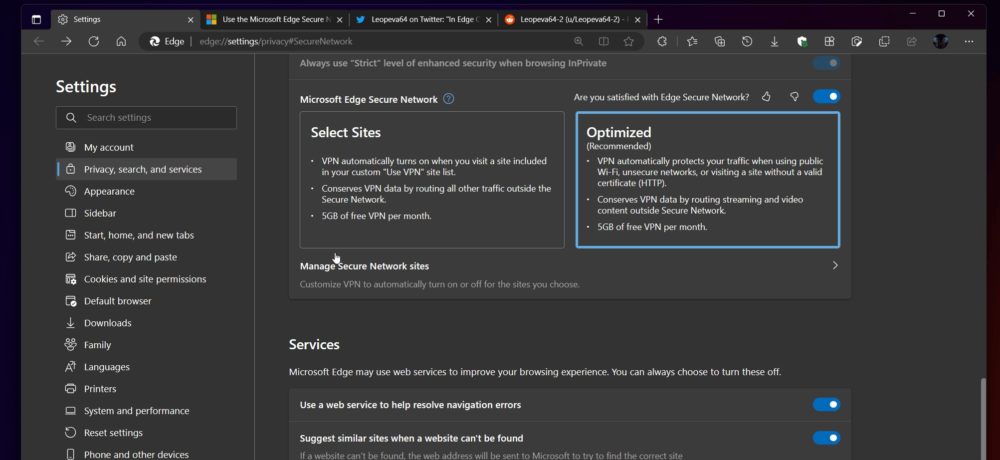Click the thumbs down feedback icon
1000x460 pixels.
(794, 97)
